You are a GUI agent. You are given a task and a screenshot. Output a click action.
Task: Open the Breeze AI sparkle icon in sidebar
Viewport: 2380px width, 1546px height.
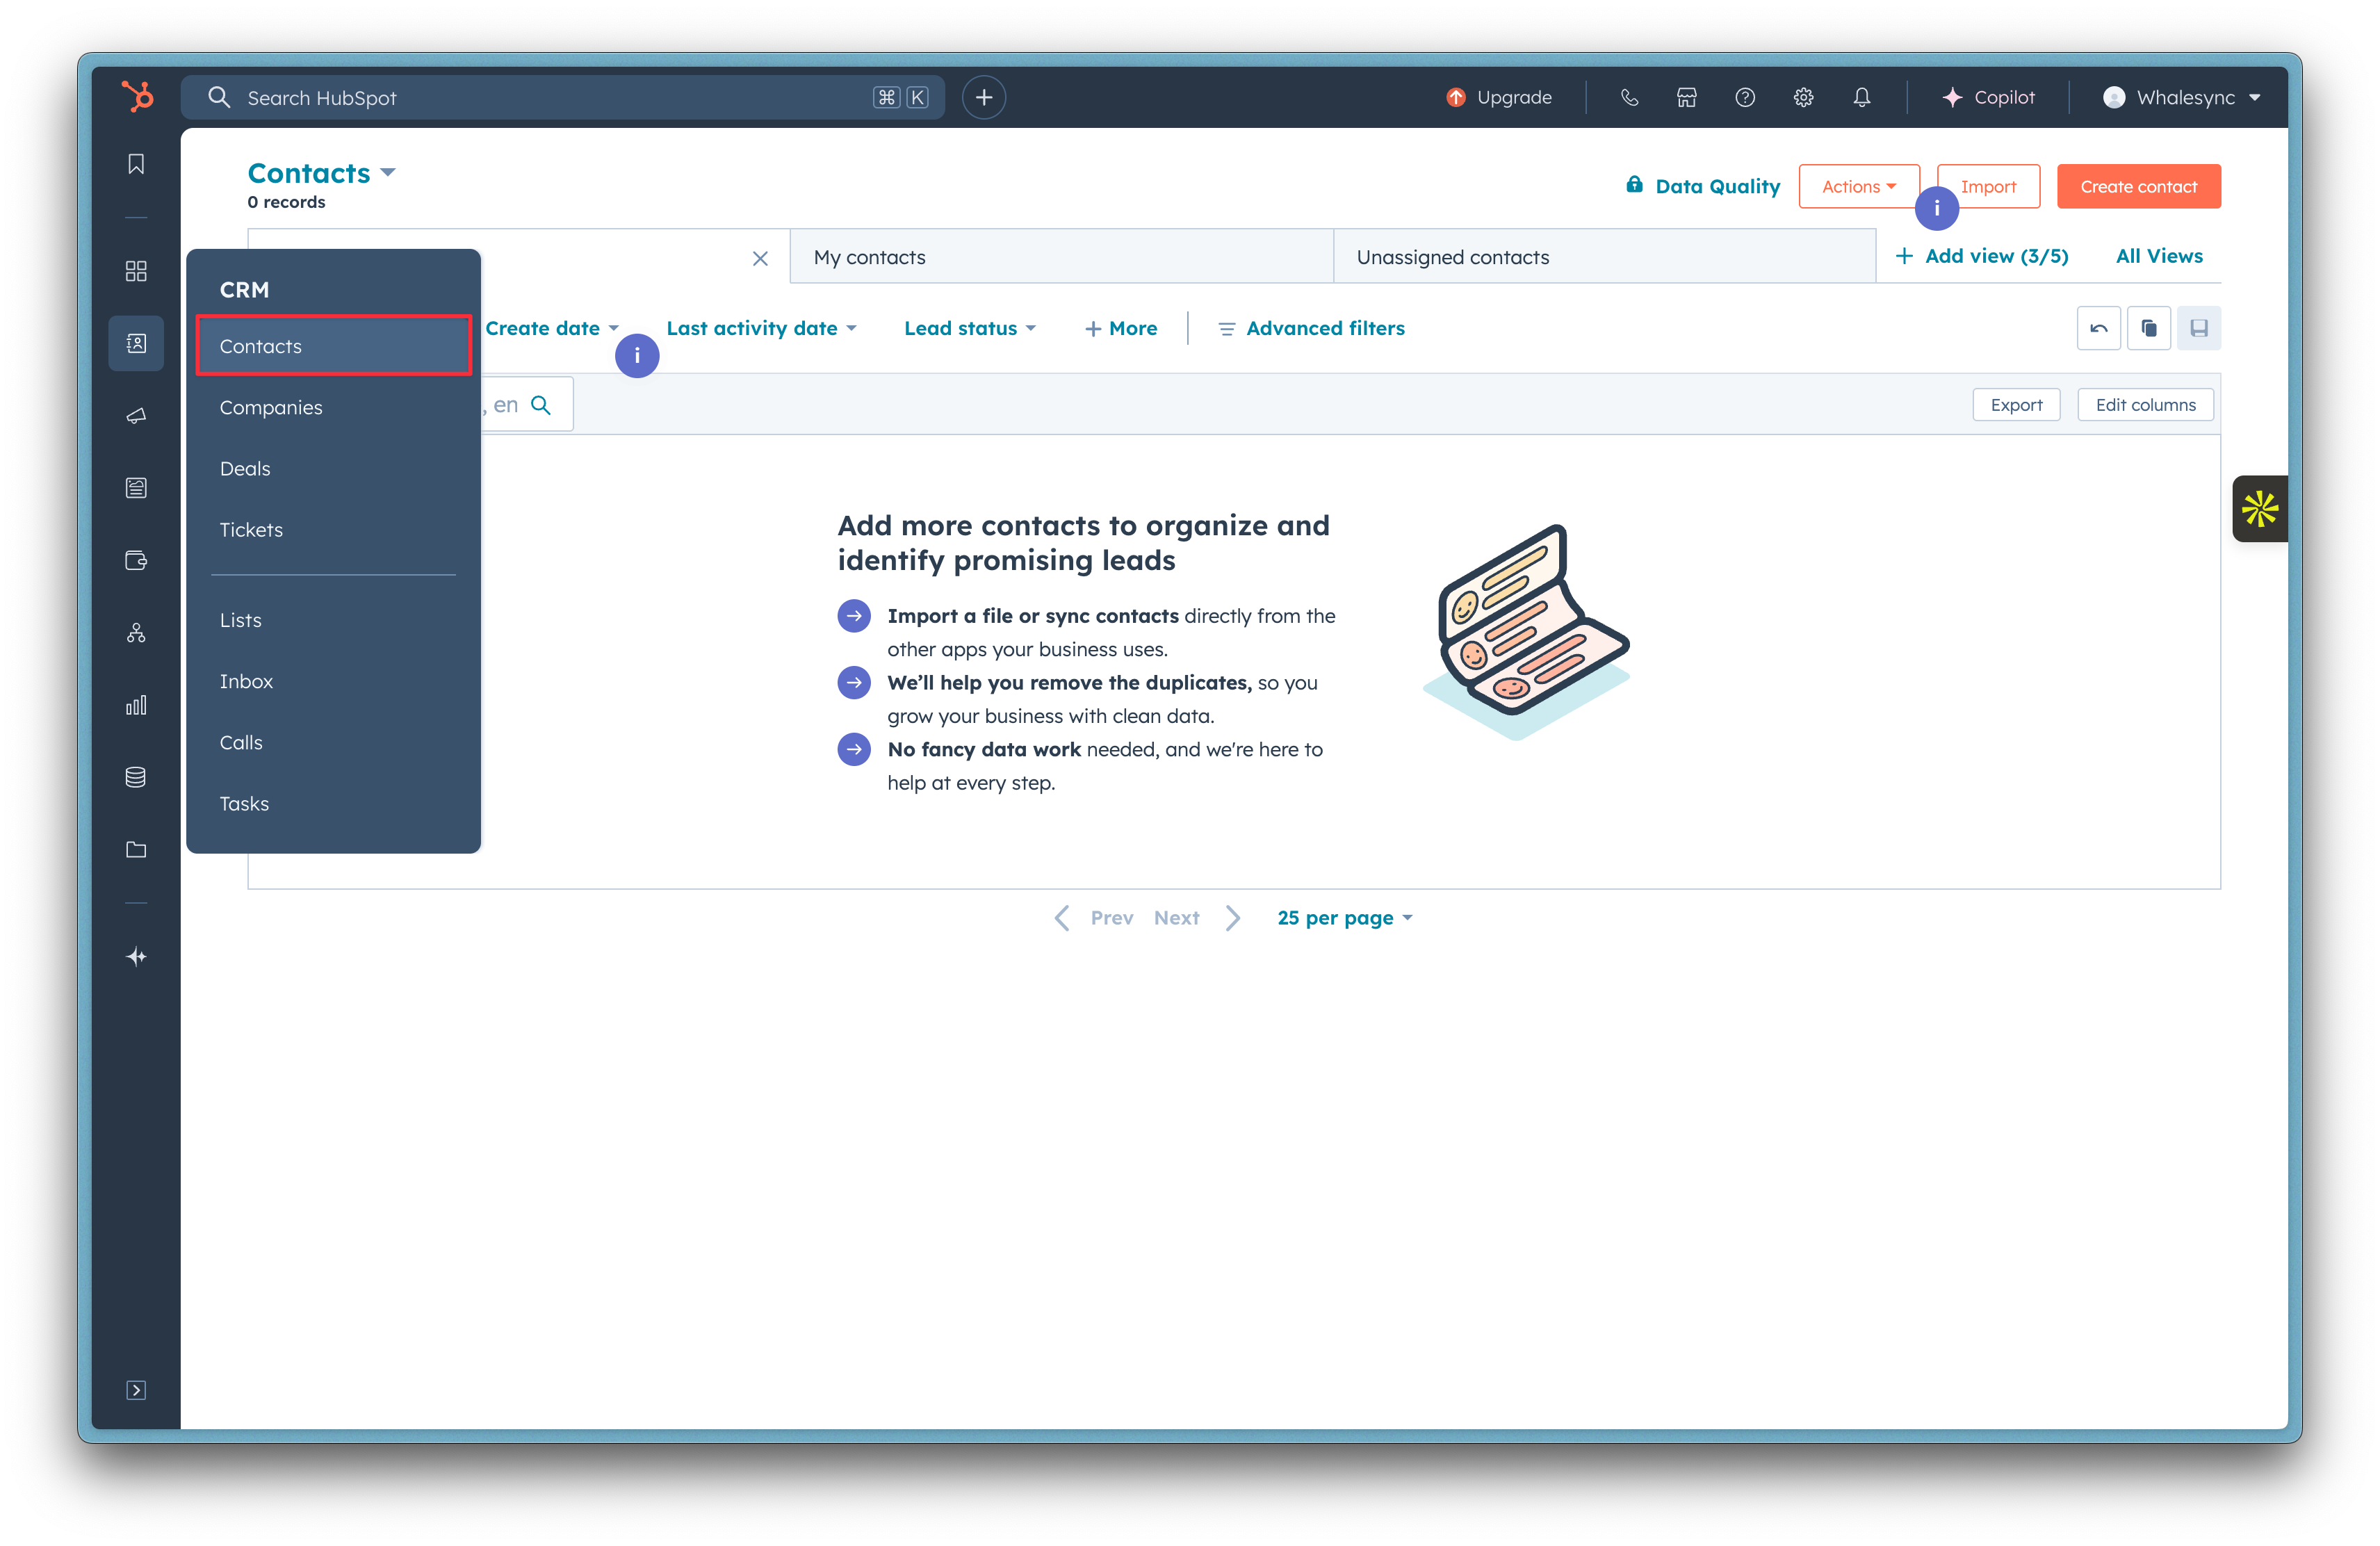tap(136, 957)
